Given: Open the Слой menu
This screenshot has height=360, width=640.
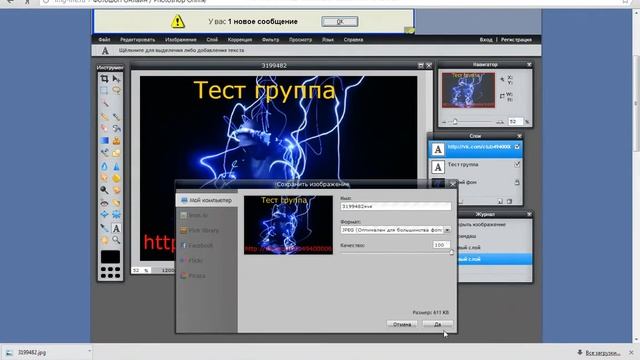Looking at the screenshot, I should coord(212,40).
